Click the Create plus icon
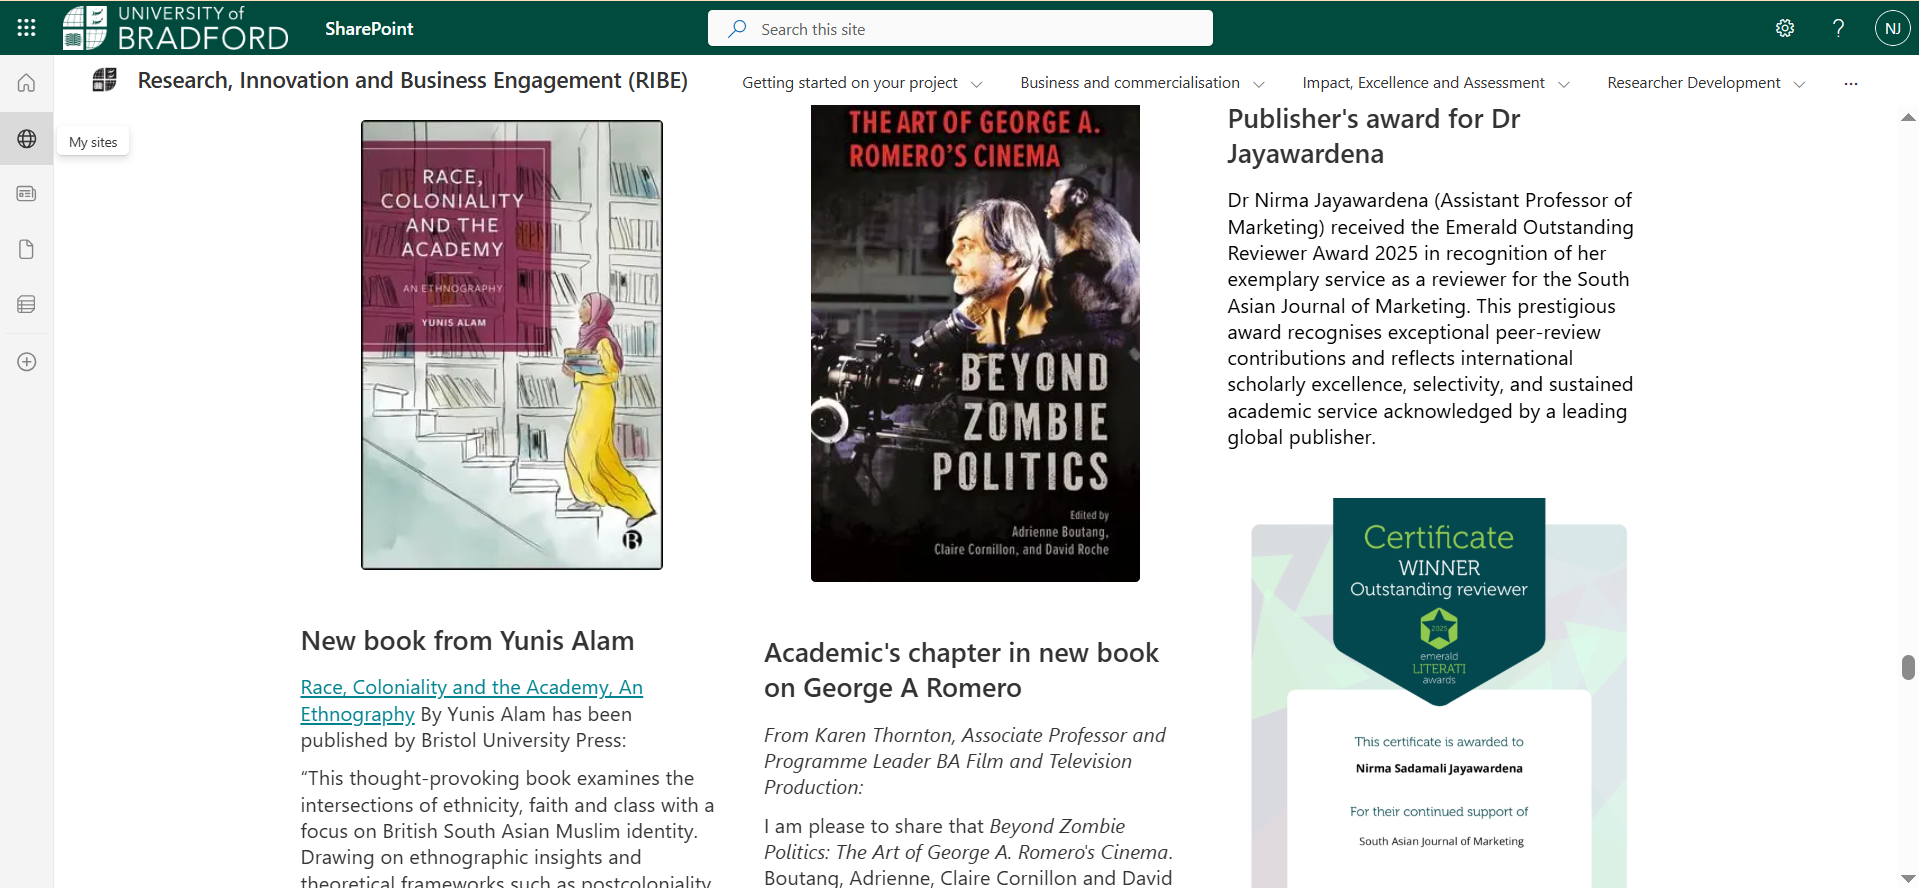The height and width of the screenshot is (888, 1919). (27, 362)
